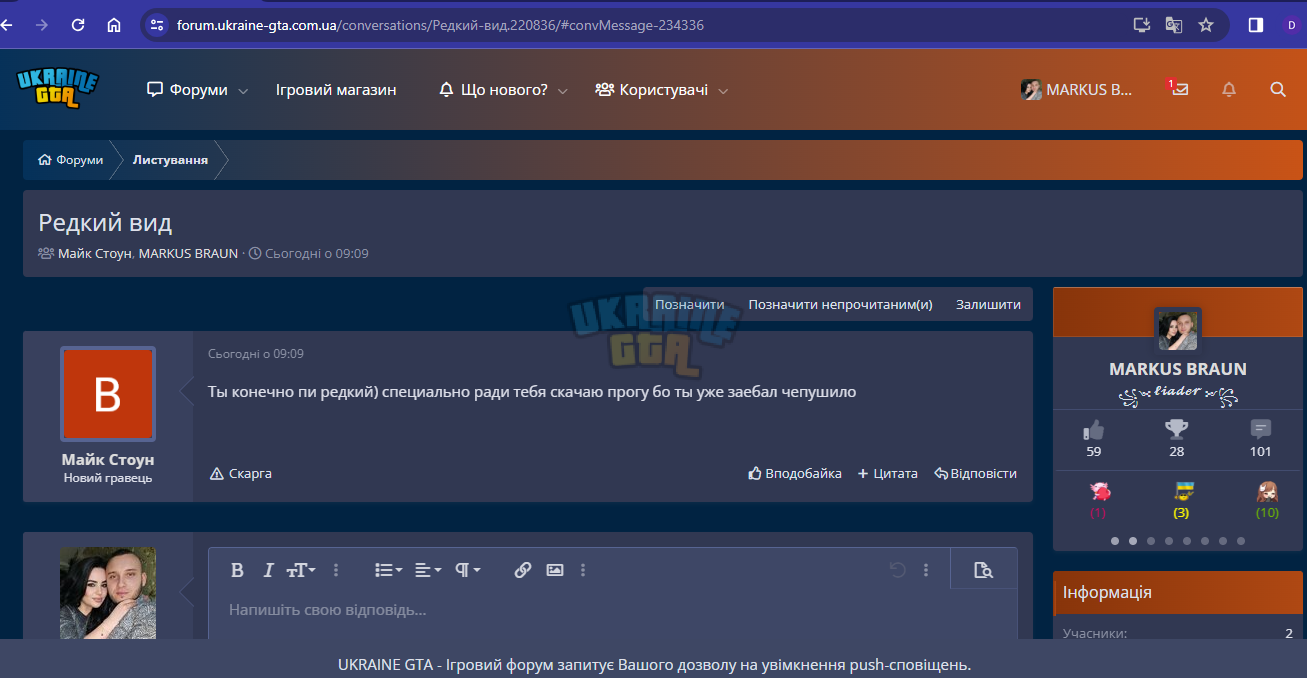
Task: Add message to multi-quote with Цитата
Action: (887, 474)
